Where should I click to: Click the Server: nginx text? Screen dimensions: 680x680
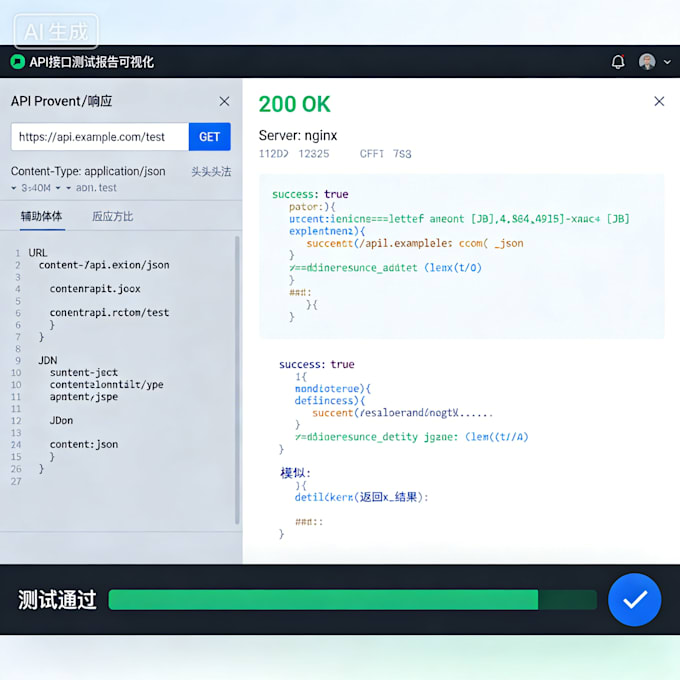(298, 135)
